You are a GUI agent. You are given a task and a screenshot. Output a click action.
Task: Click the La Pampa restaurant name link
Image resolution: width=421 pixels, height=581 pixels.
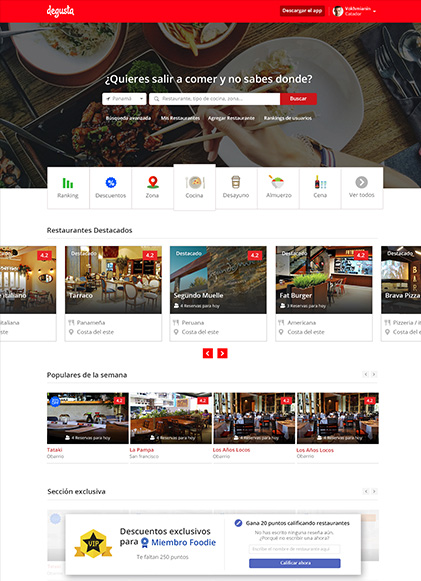[142, 450]
